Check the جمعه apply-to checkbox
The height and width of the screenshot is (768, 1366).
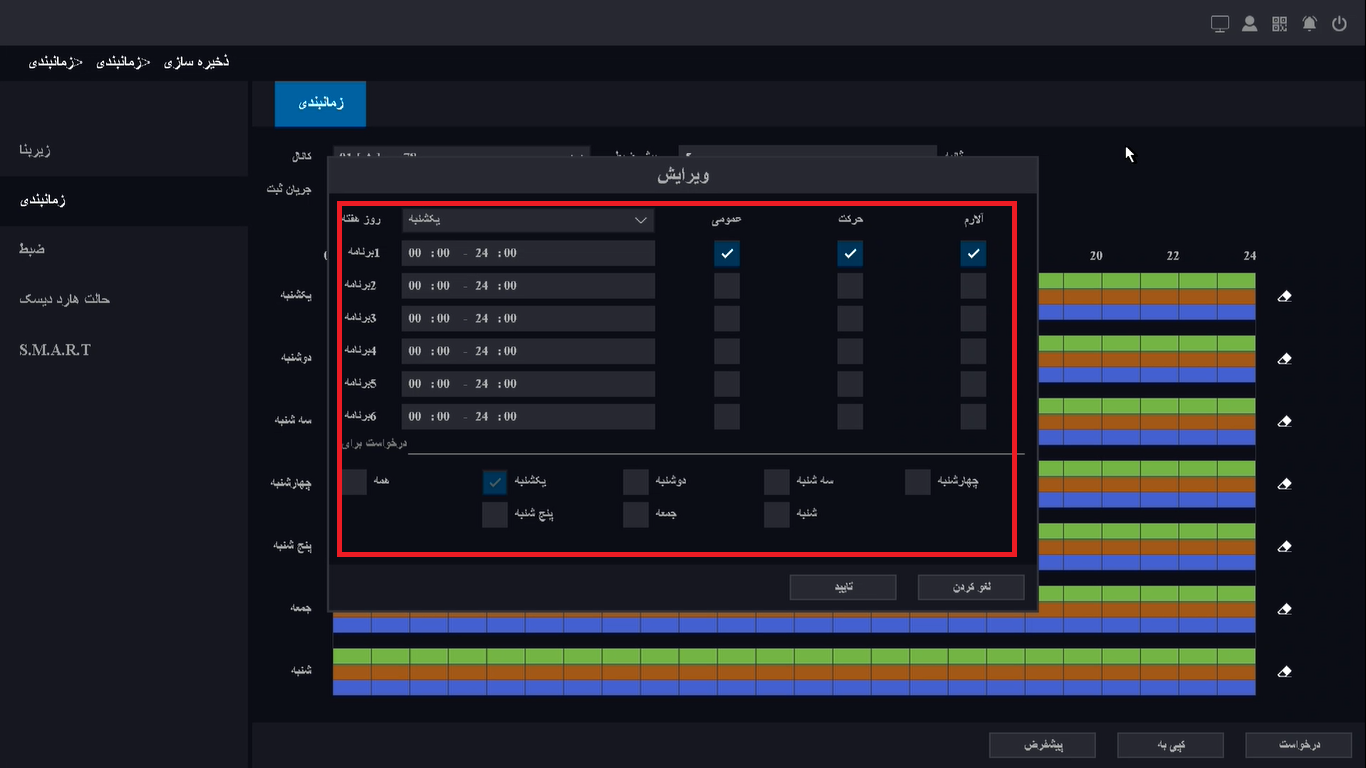(x=636, y=515)
